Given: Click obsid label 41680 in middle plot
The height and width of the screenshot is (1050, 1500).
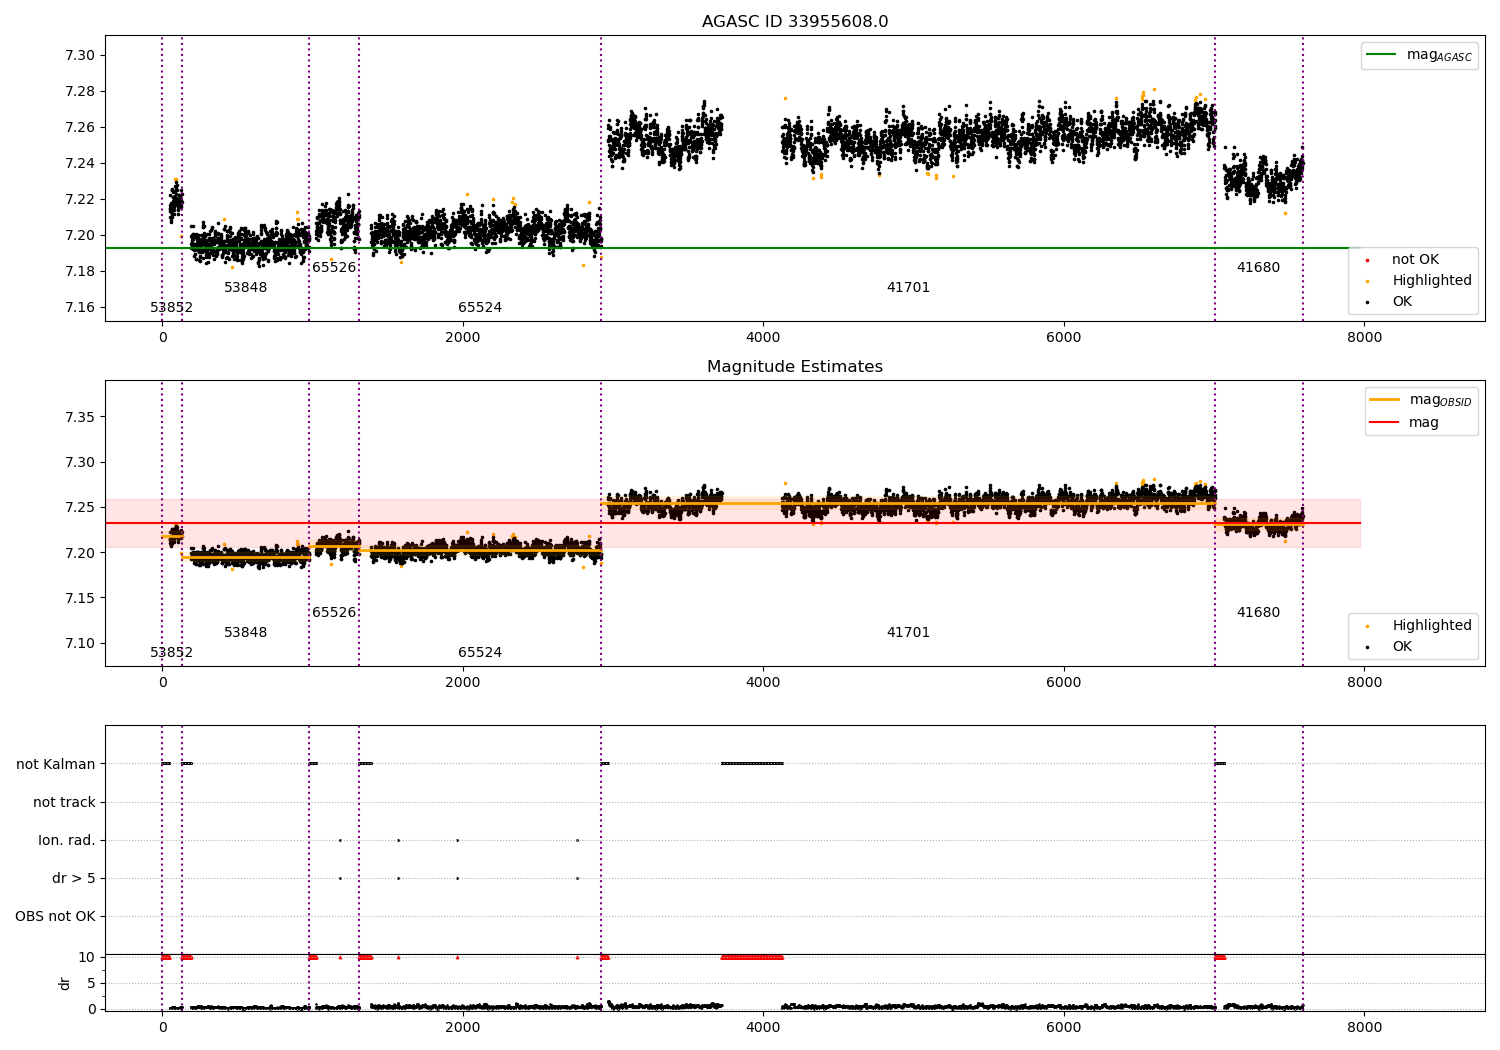Looking at the screenshot, I should click(1258, 613).
